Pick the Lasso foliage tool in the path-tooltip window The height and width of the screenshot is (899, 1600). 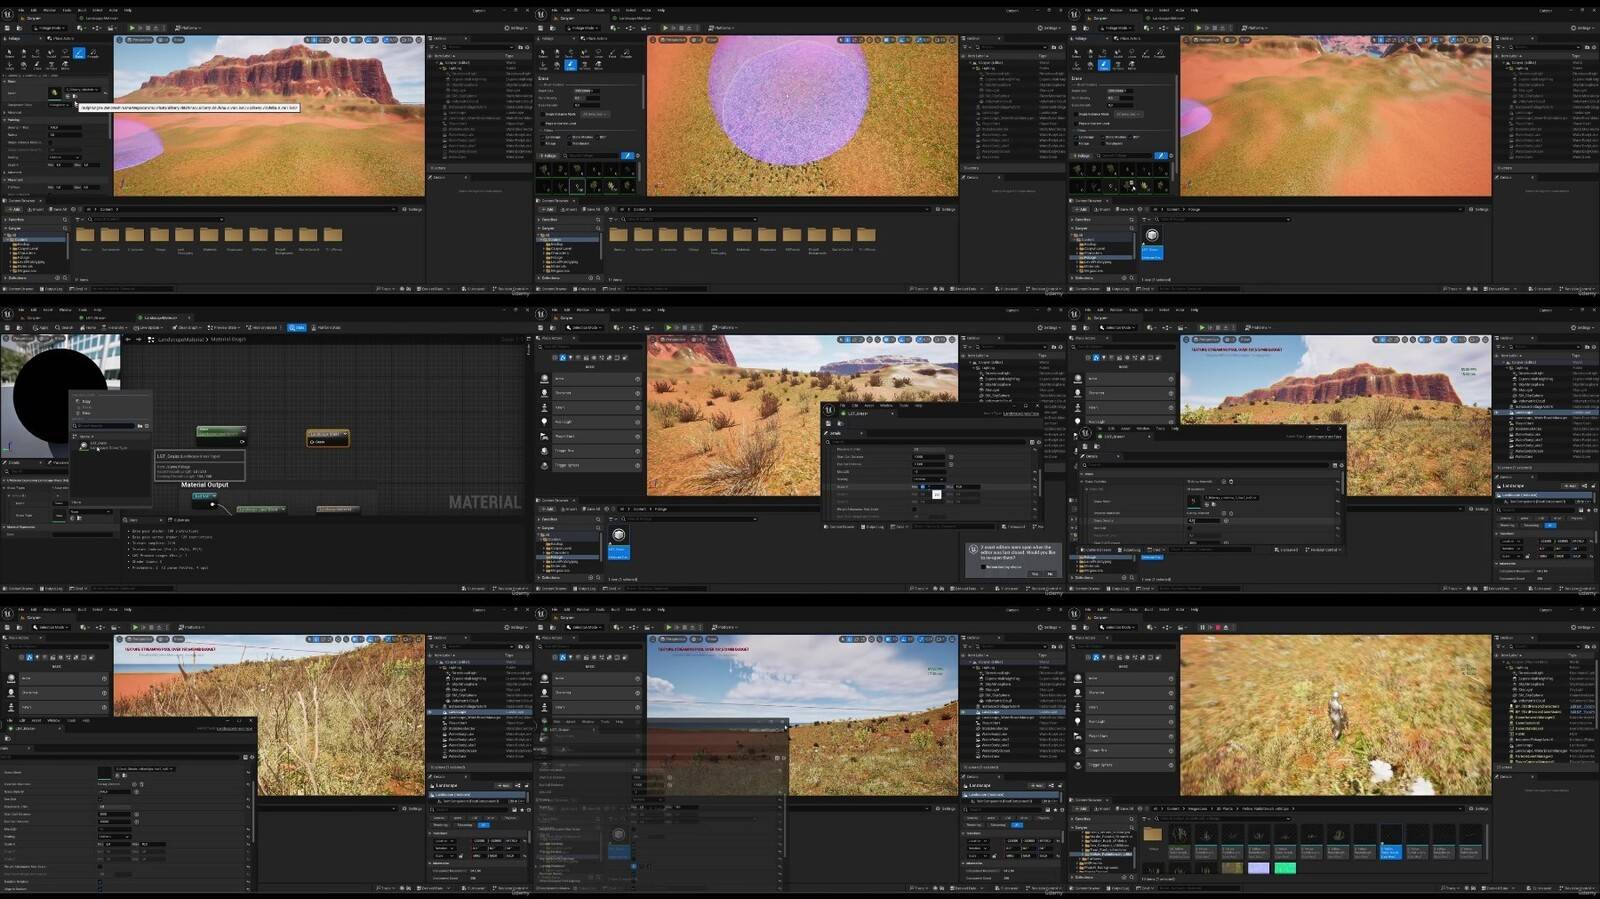[x=65, y=53]
